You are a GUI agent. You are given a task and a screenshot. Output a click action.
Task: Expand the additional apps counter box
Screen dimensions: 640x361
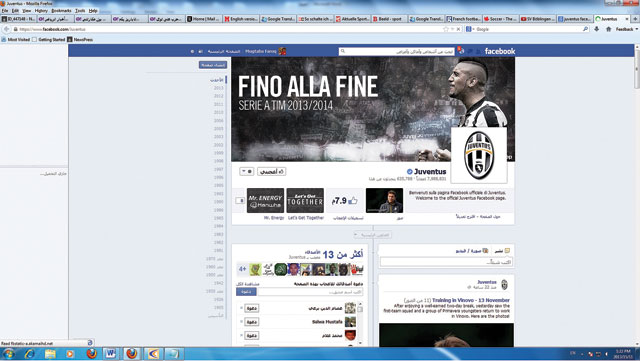point(240,201)
